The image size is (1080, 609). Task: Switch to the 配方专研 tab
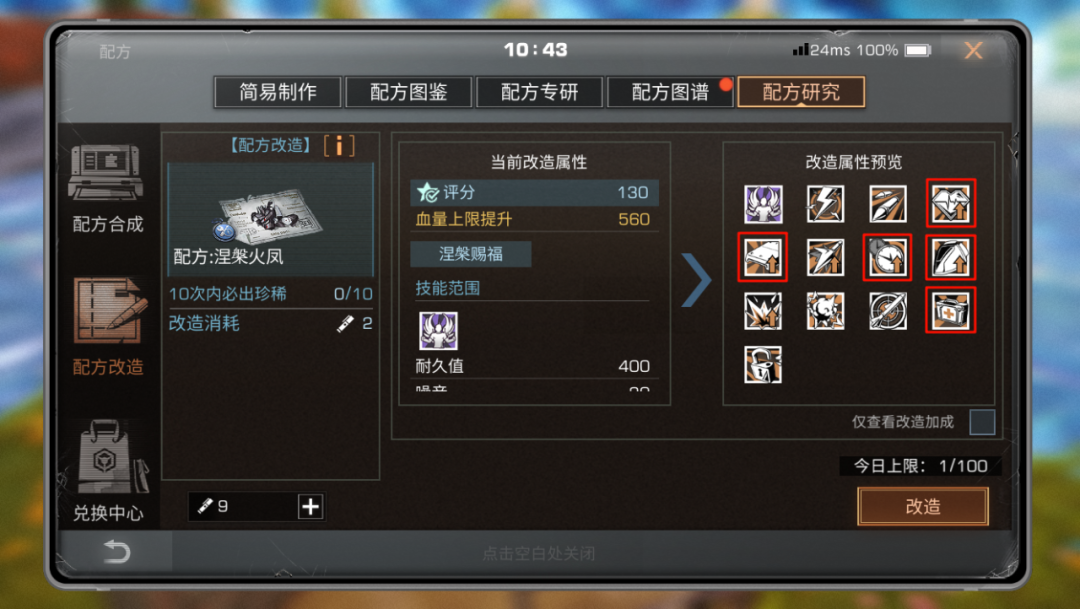coord(539,92)
